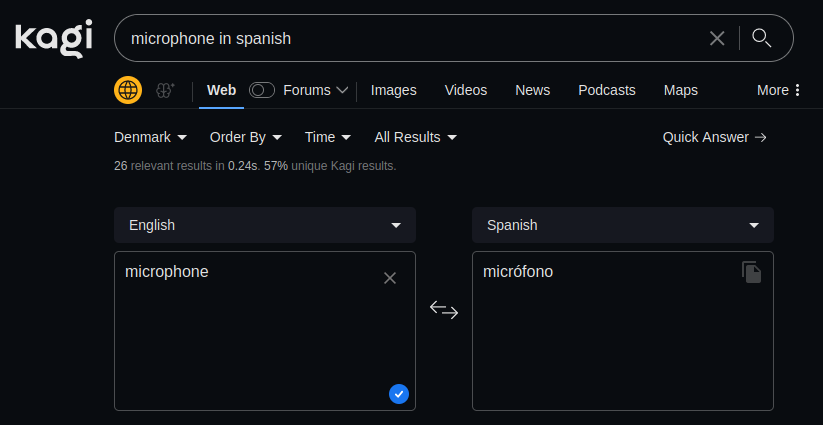
Task: Click the Kagi logo
Action: [x=53, y=38]
